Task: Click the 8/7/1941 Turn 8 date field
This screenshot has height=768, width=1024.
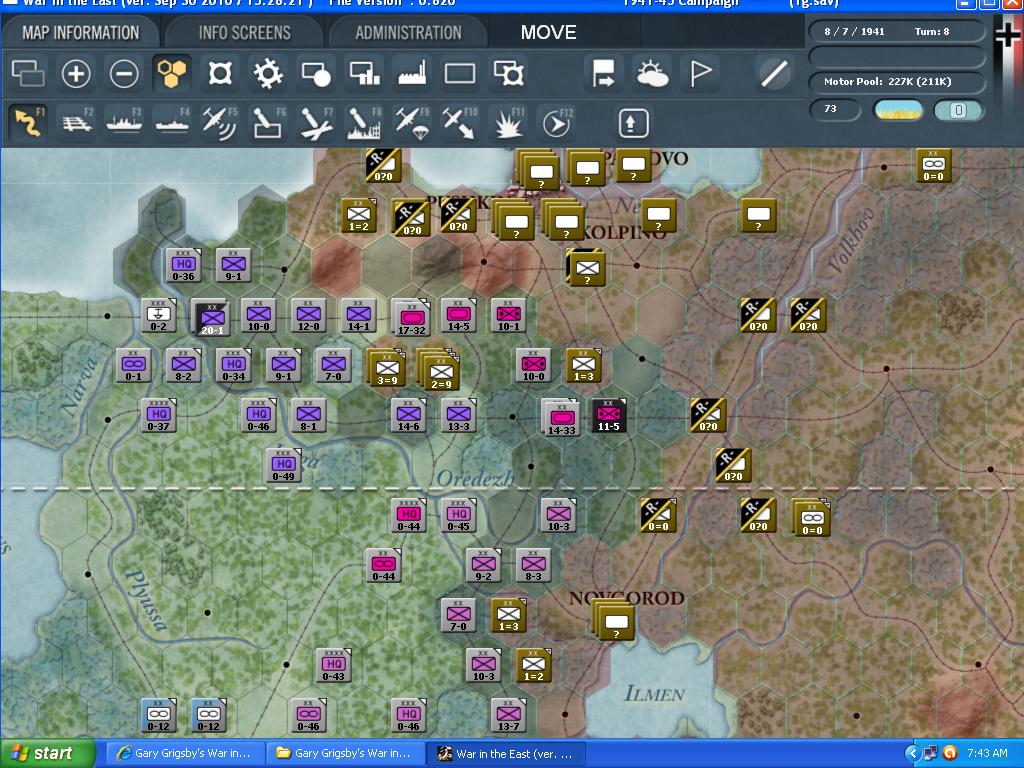Action: click(897, 31)
